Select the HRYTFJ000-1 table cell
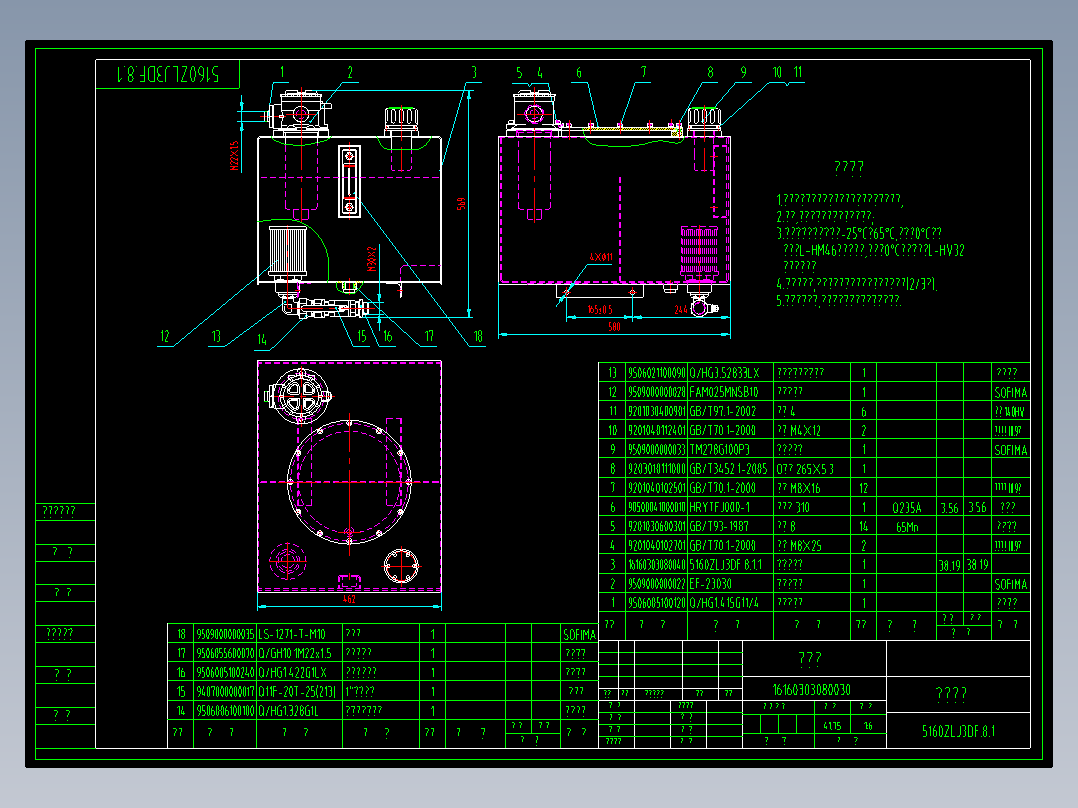This screenshot has height=808, width=1078. point(719,507)
